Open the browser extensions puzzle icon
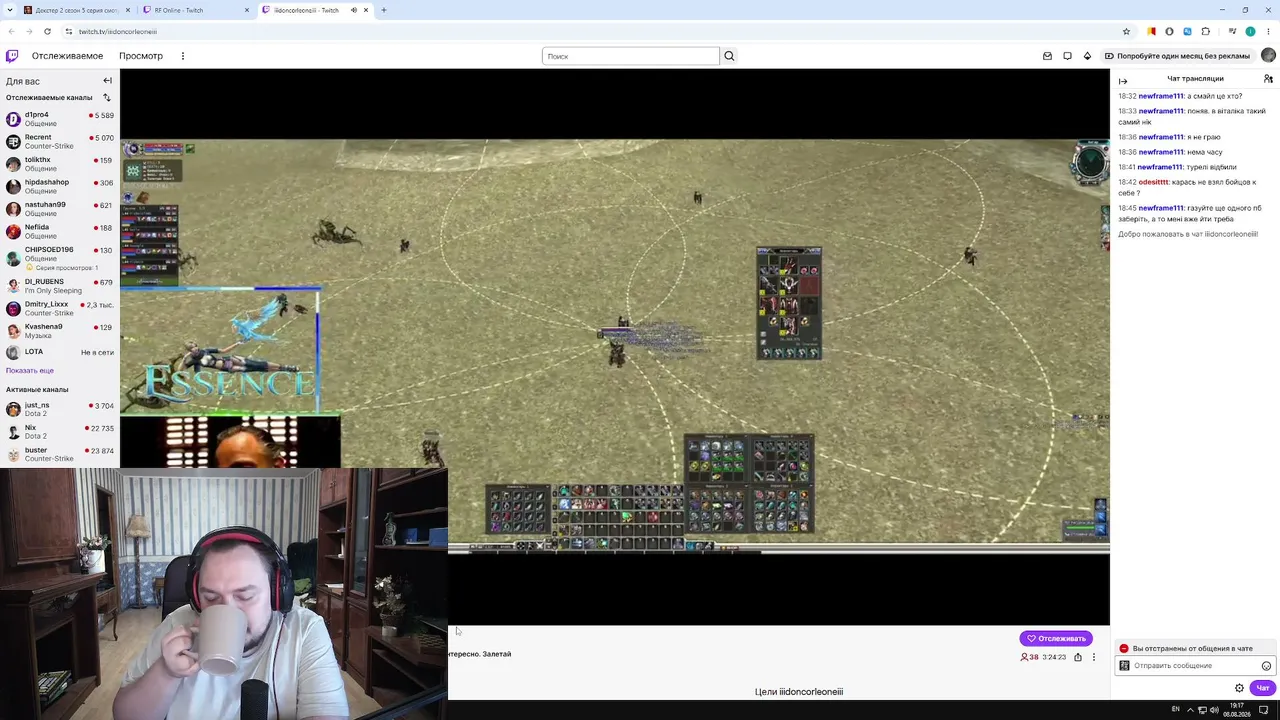 [1205, 31]
